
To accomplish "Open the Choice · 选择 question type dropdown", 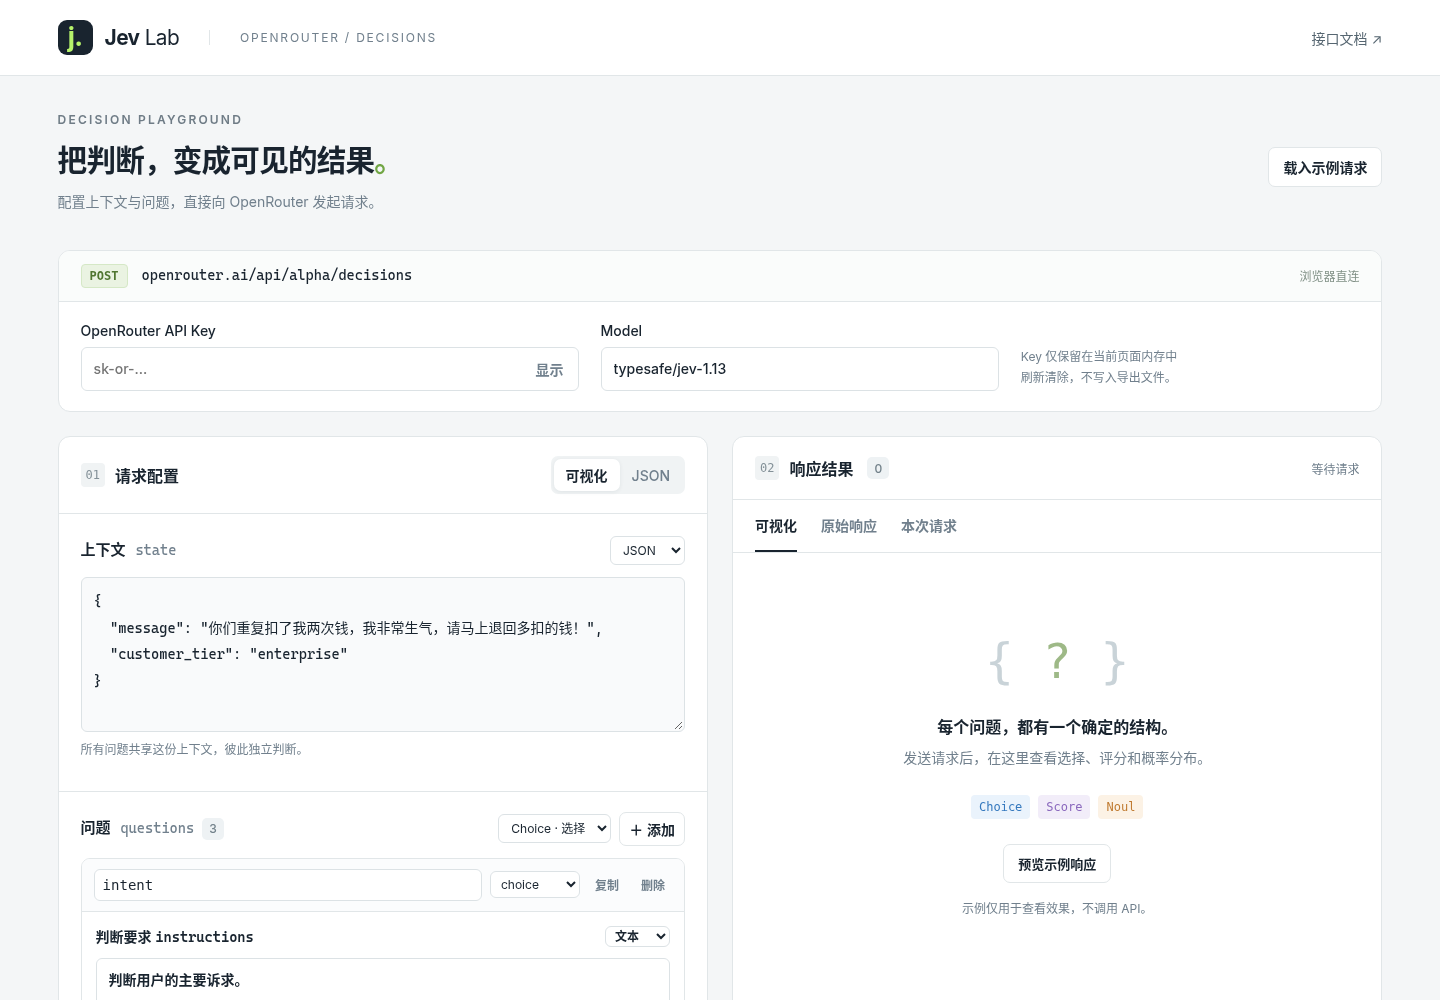I will 554,828.
